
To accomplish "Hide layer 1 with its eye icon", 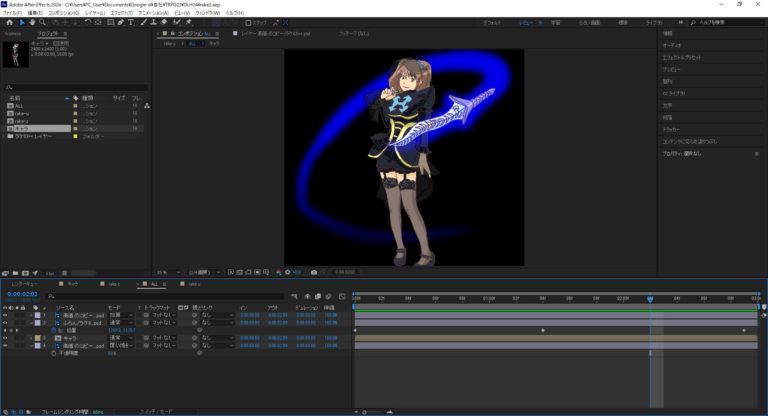I will click(x=5, y=316).
